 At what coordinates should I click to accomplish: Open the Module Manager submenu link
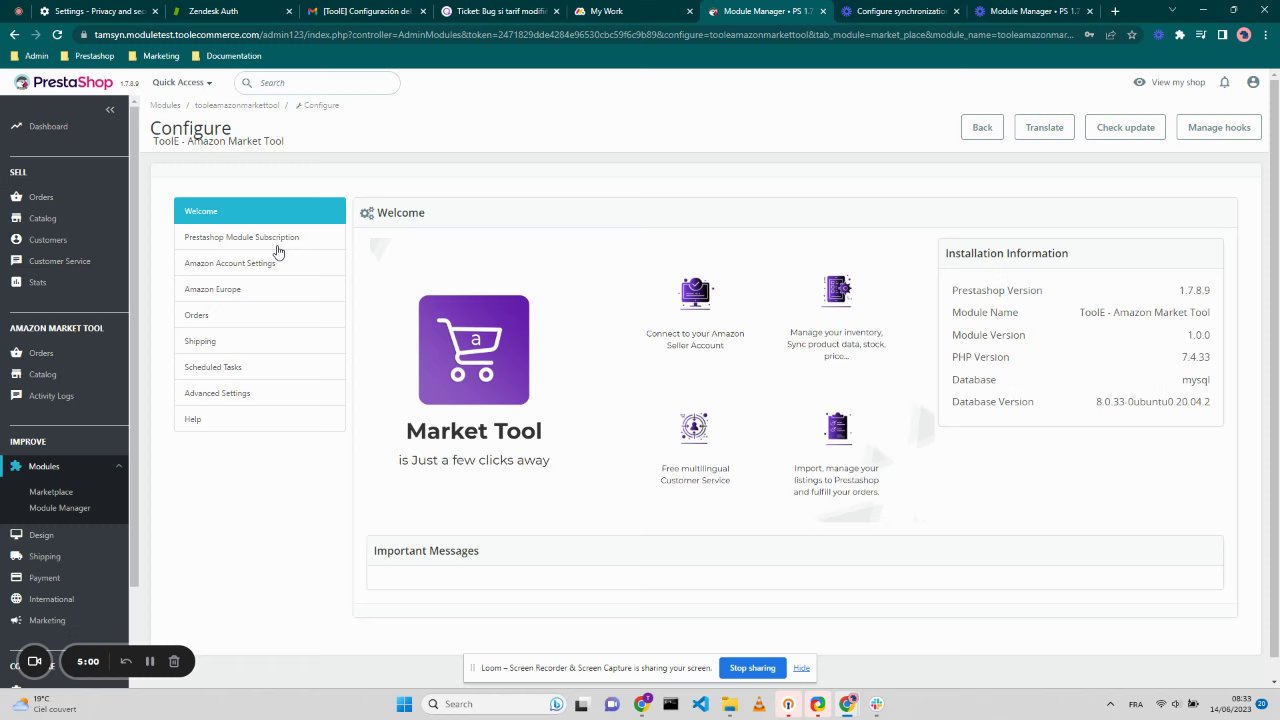click(60, 508)
